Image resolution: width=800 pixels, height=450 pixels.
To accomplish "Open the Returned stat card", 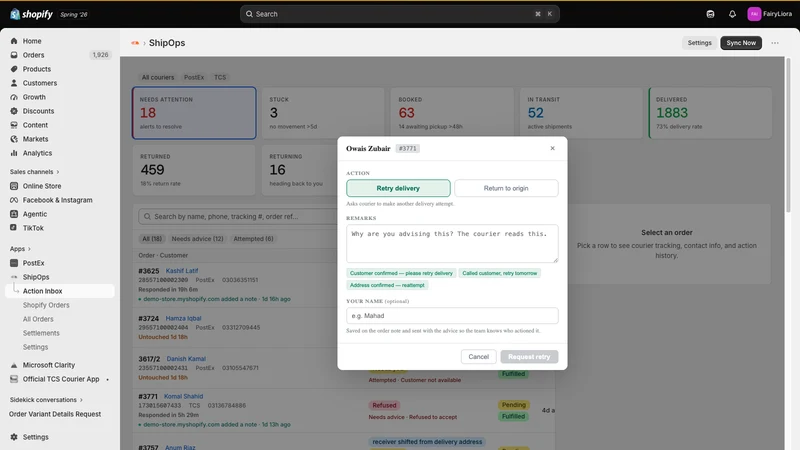I will click(194, 170).
